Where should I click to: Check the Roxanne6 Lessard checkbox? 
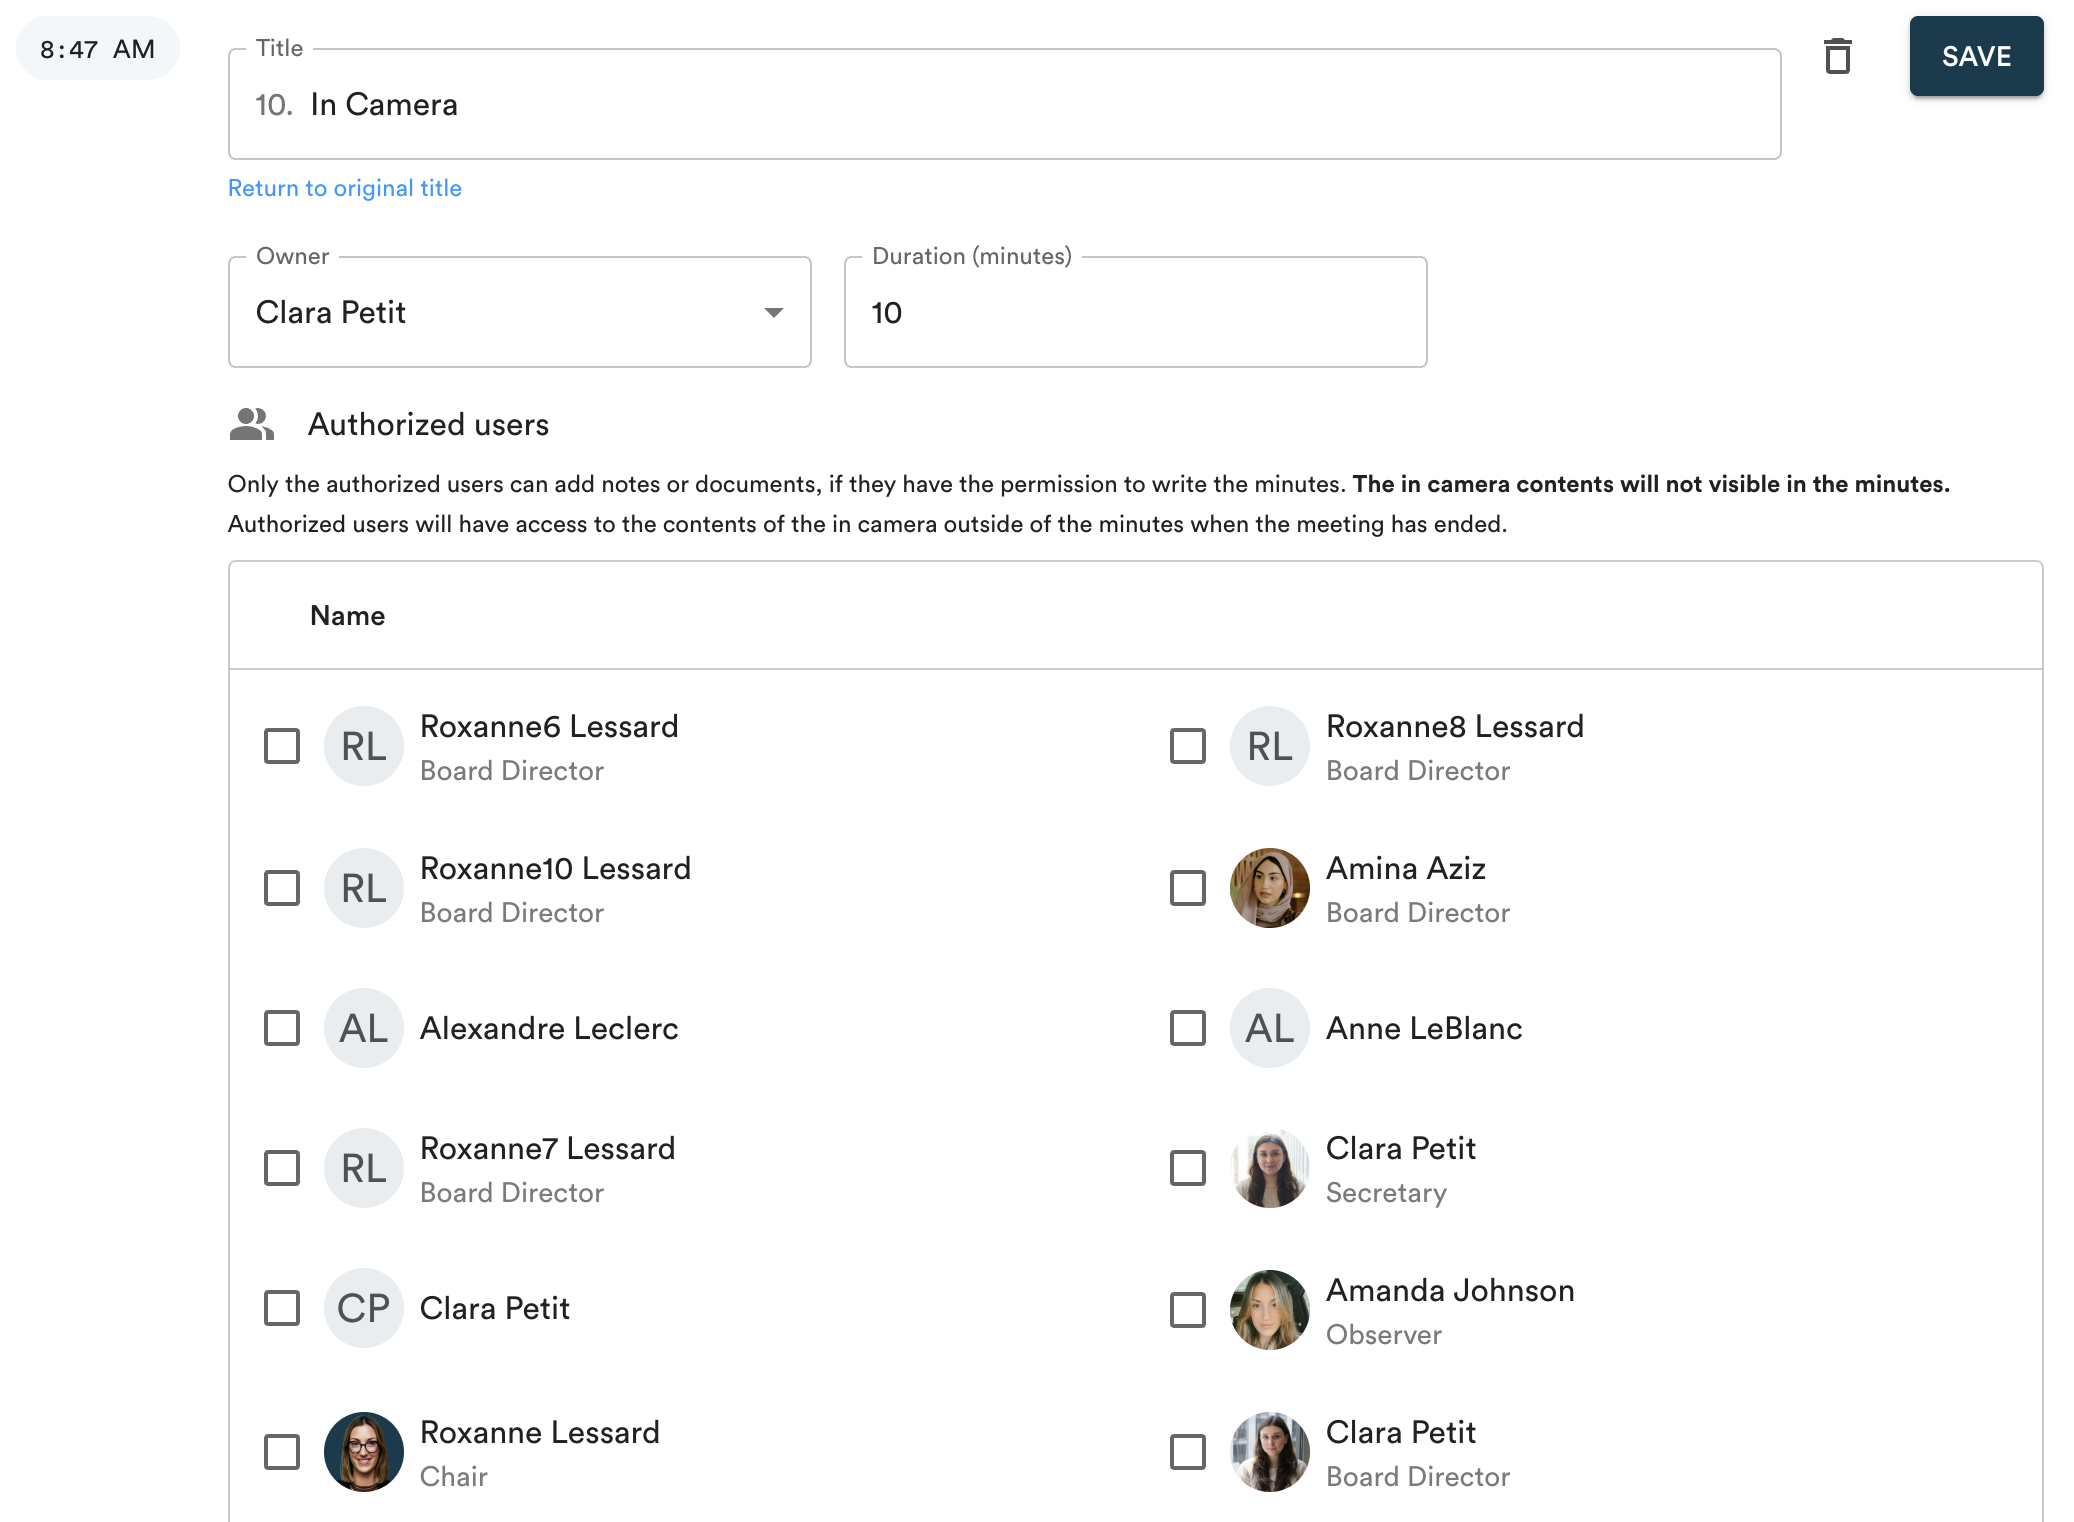pyautogui.click(x=282, y=746)
